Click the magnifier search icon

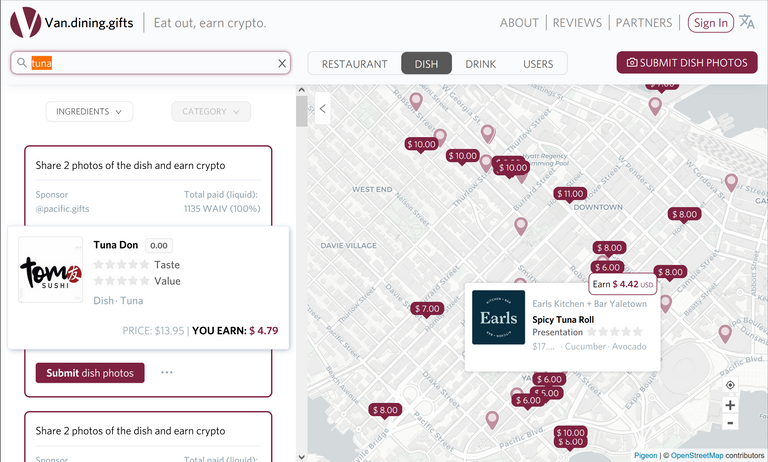[22, 63]
